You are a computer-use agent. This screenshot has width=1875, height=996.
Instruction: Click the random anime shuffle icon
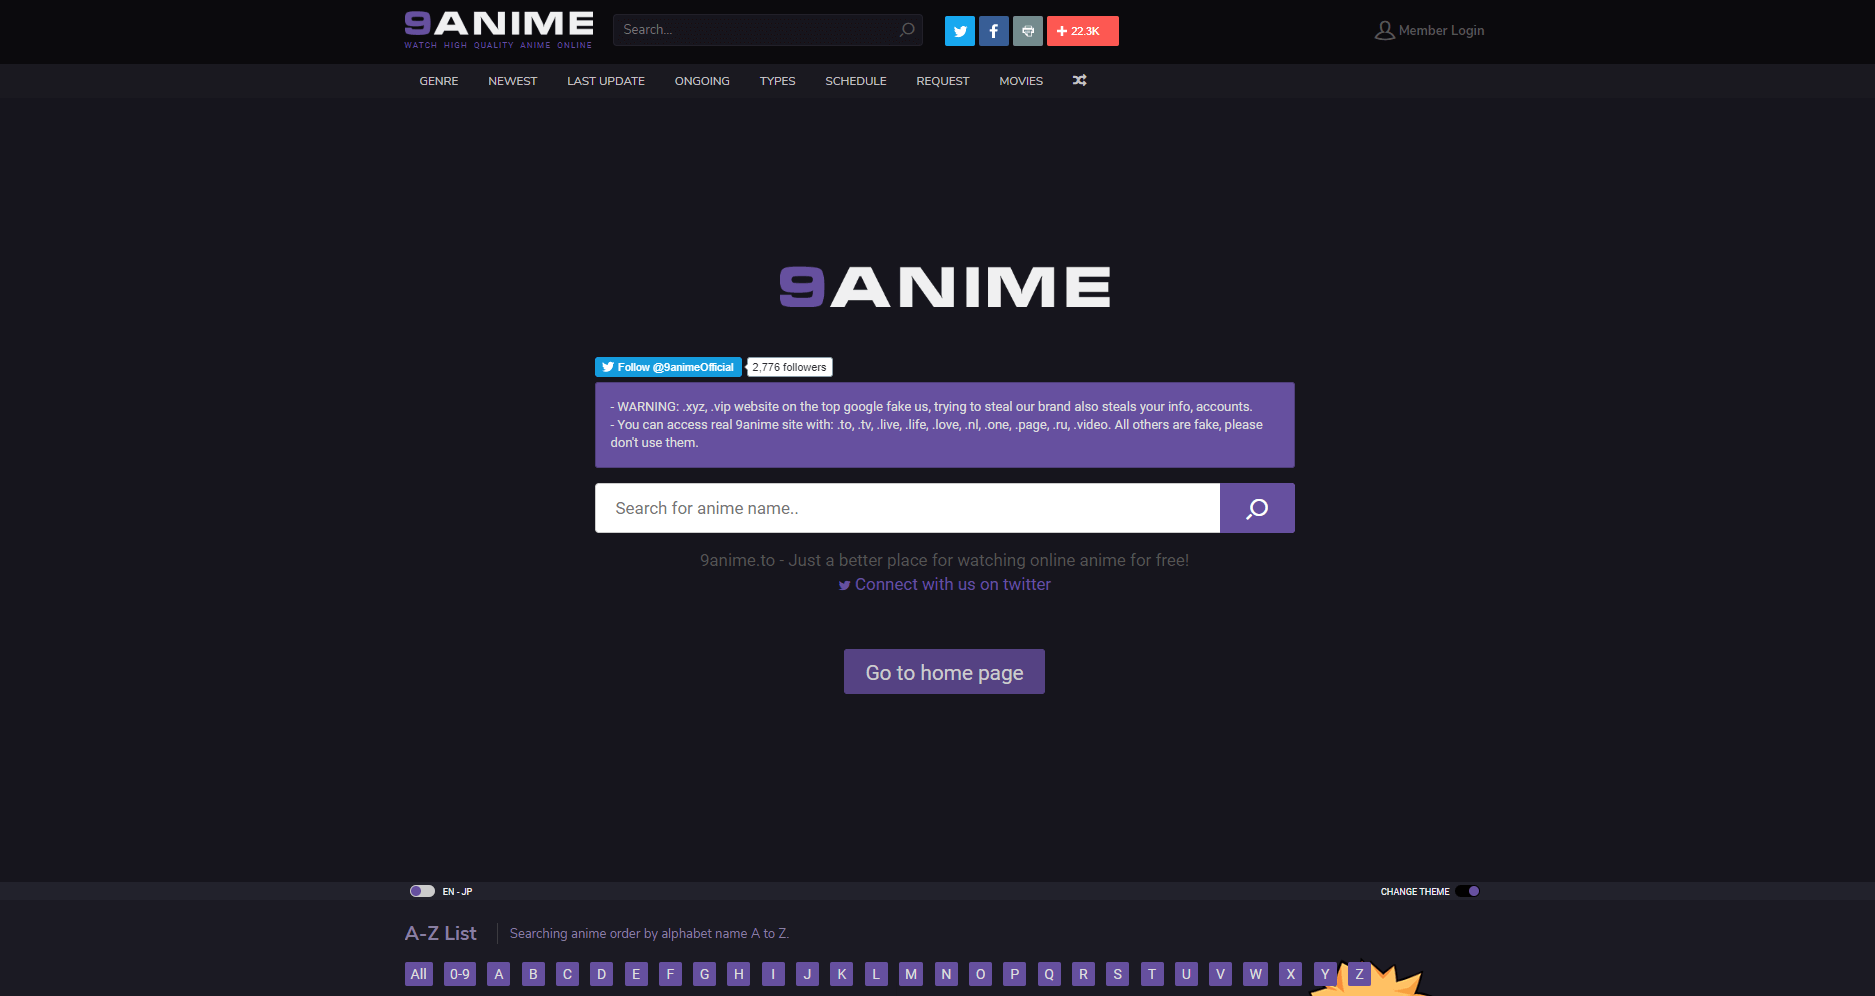point(1079,81)
